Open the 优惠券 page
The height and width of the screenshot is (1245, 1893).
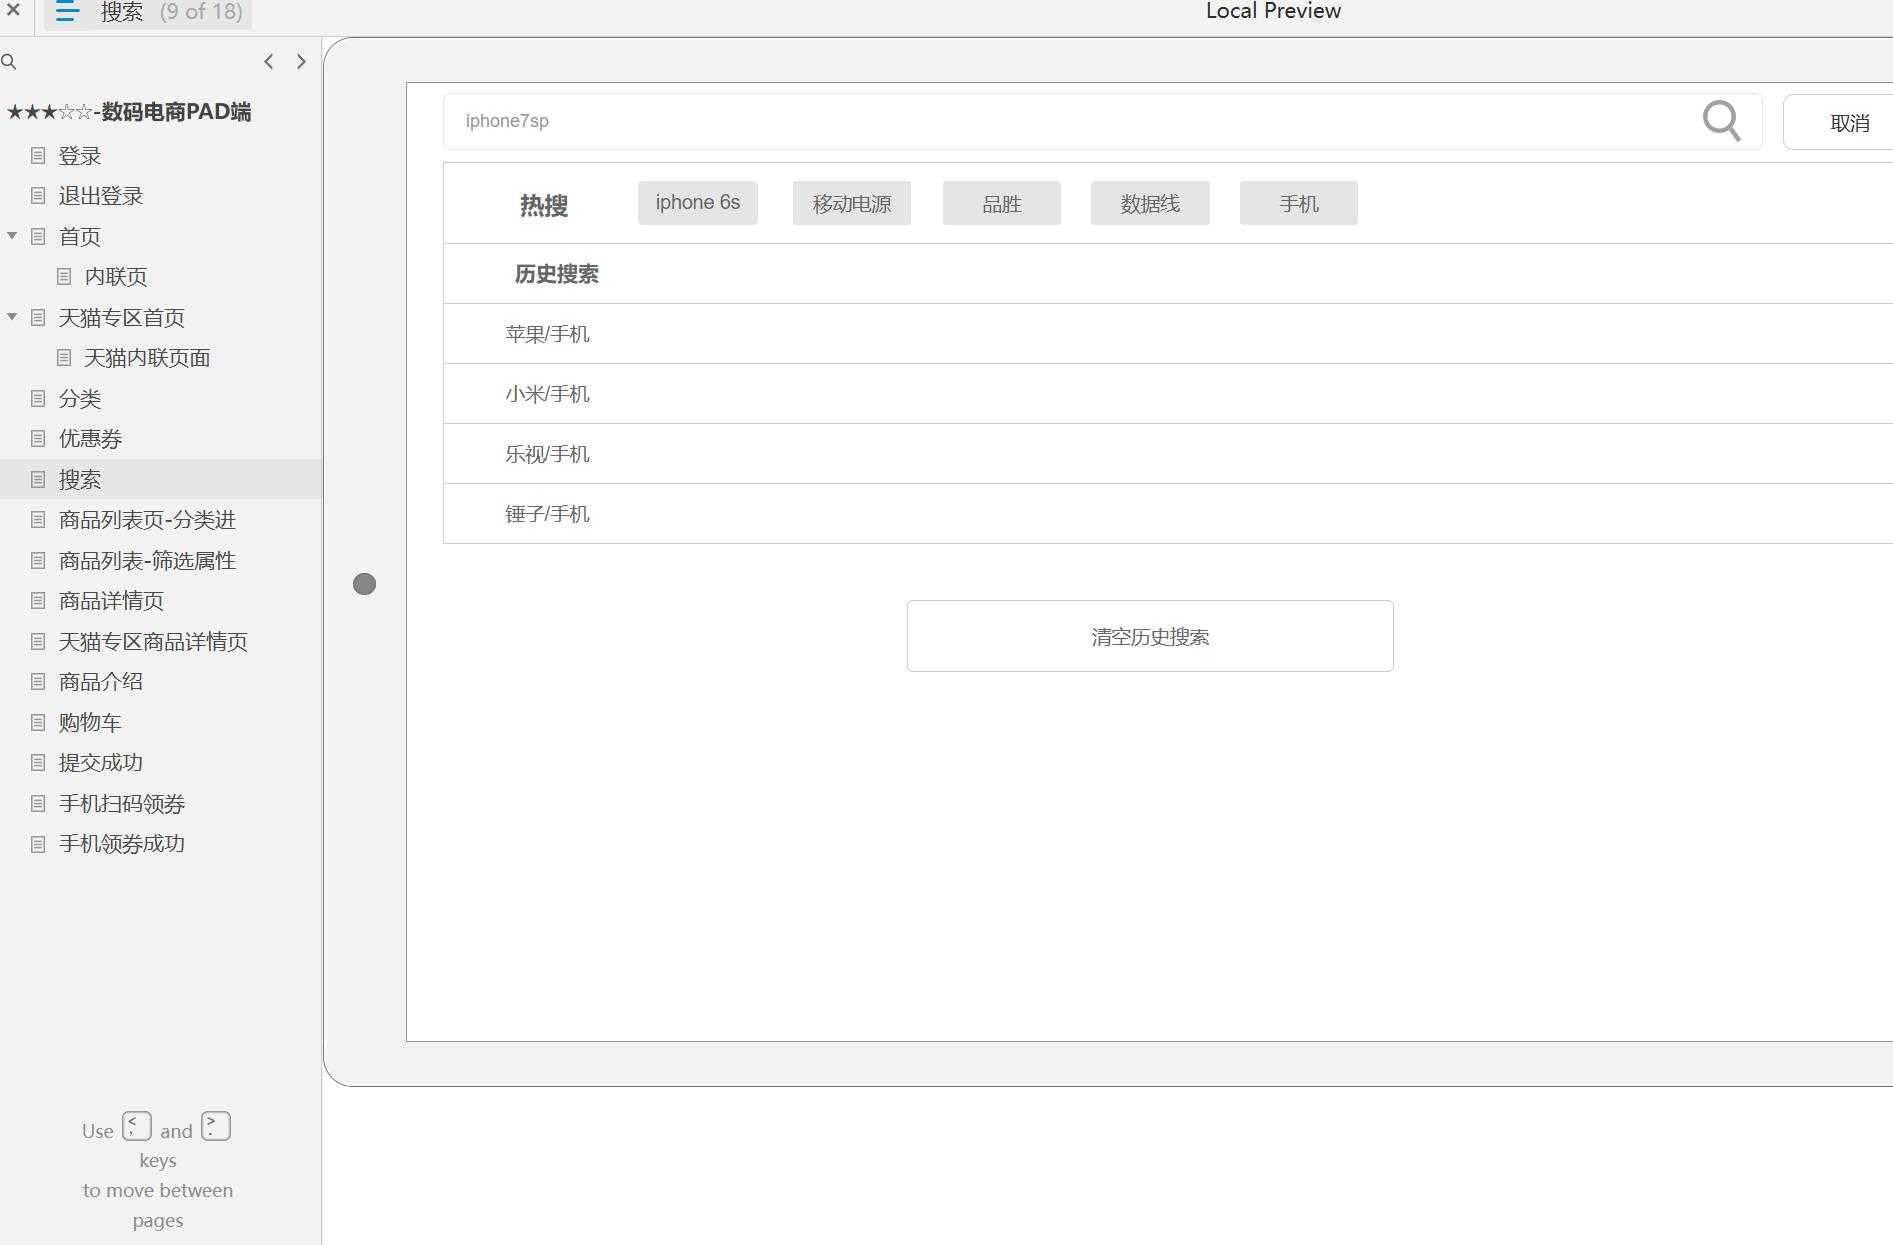[x=89, y=438]
